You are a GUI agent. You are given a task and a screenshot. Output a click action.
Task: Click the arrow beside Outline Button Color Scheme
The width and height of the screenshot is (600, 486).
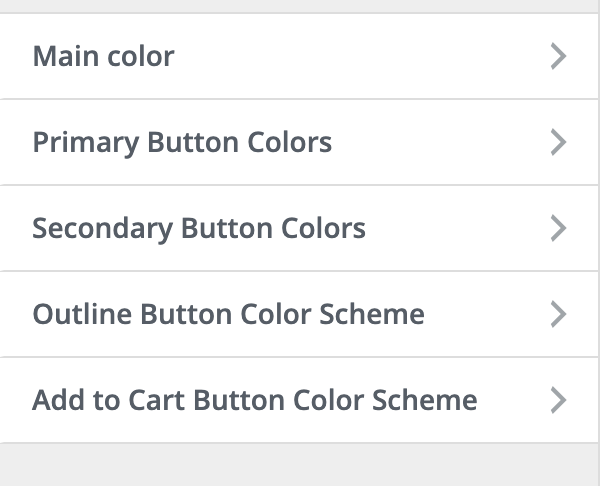559,314
